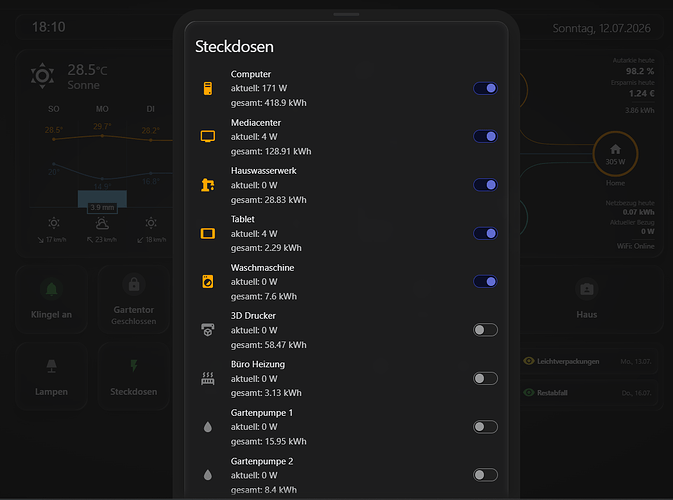Click the 1.24 € Ersparnis value

point(642,93)
